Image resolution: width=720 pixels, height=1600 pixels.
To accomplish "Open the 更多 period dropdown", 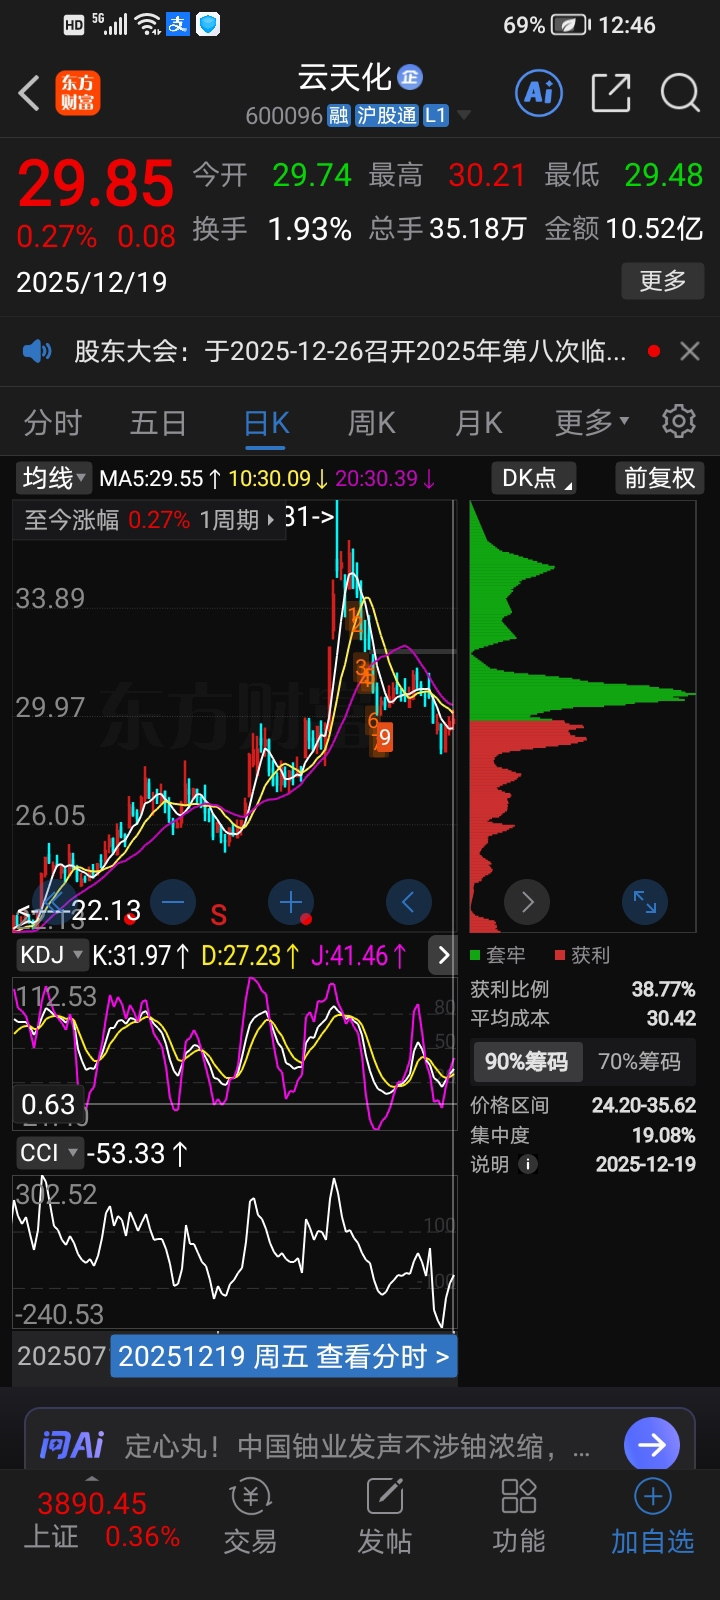I will pos(592,423).
